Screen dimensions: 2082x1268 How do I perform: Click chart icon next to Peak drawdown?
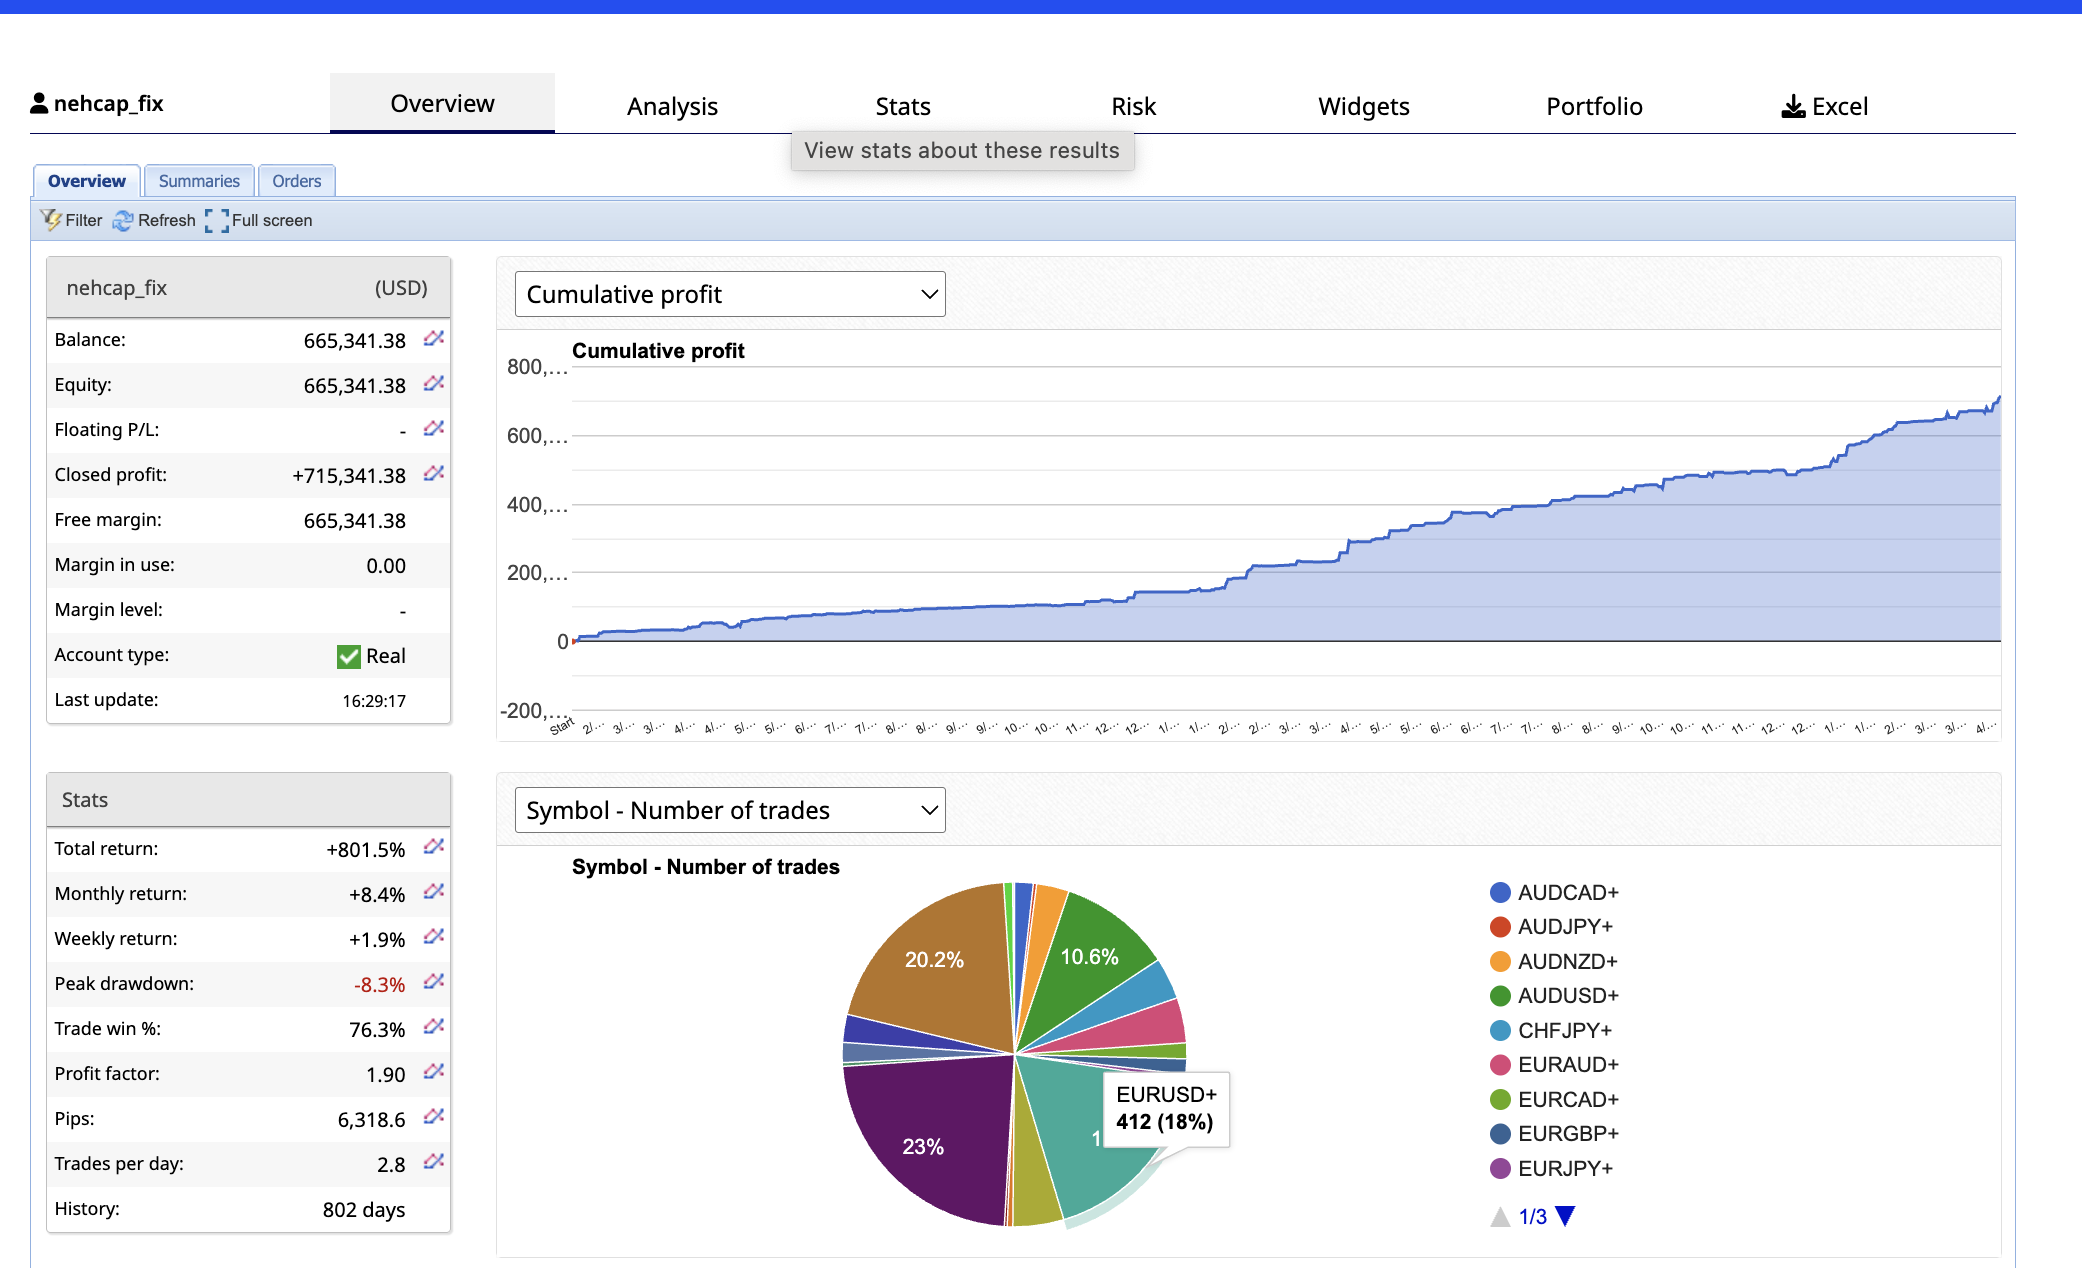click(x=433, y=982)
